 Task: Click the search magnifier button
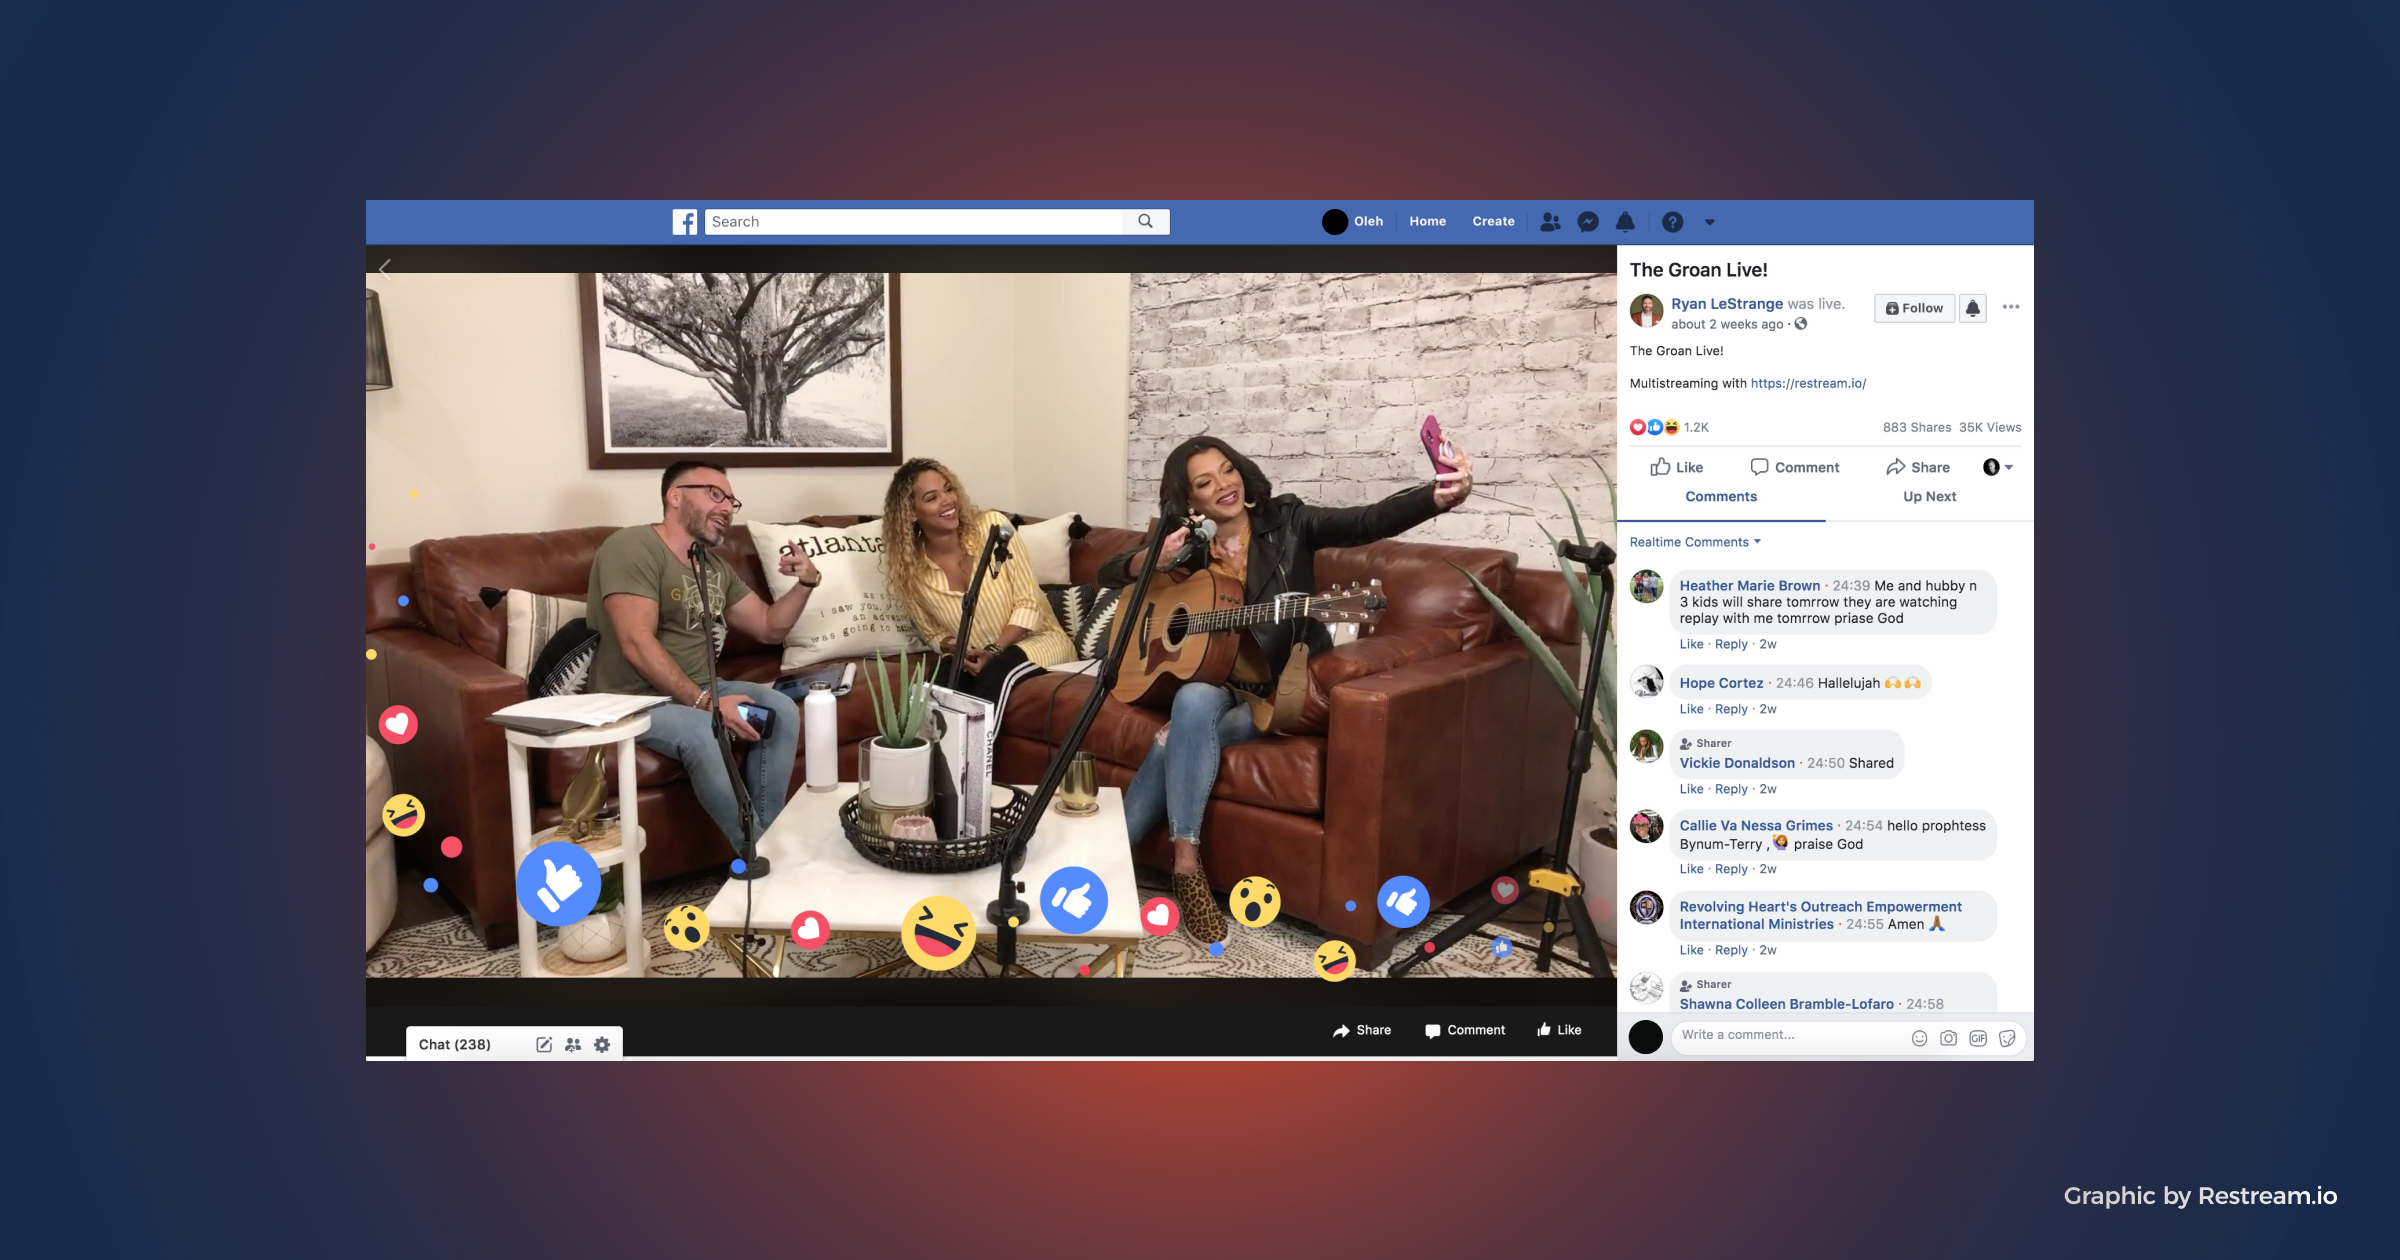click(1146, 222)
